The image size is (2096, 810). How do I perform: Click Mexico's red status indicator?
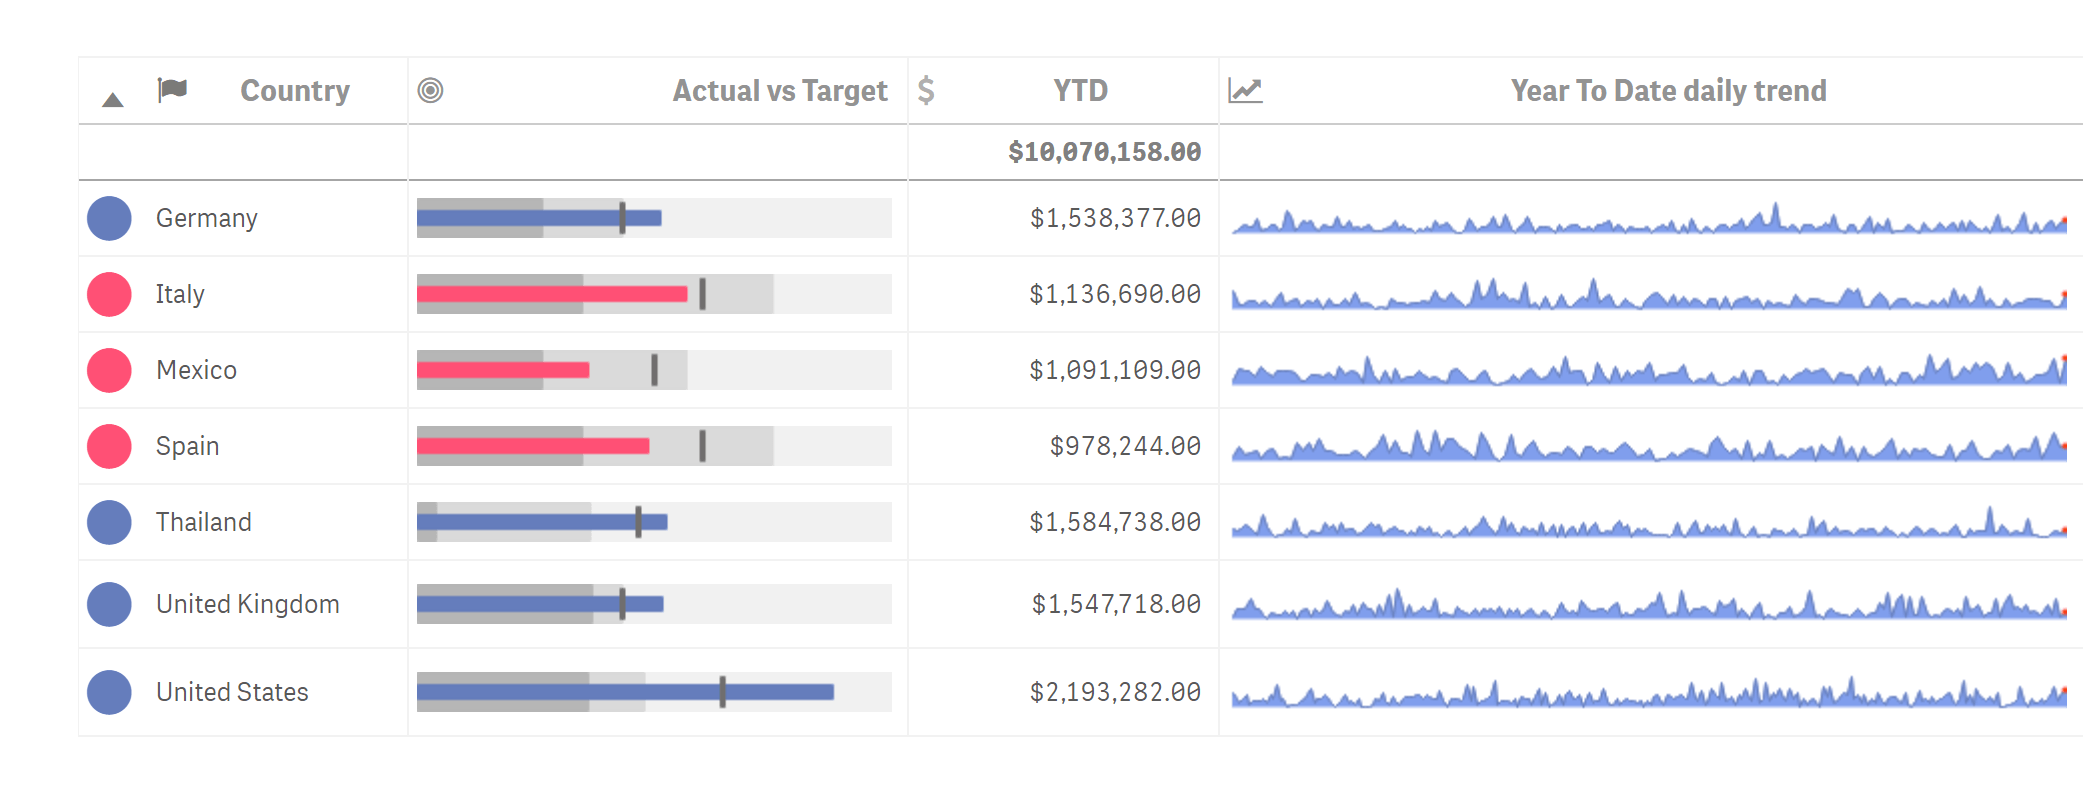point(109,370)
